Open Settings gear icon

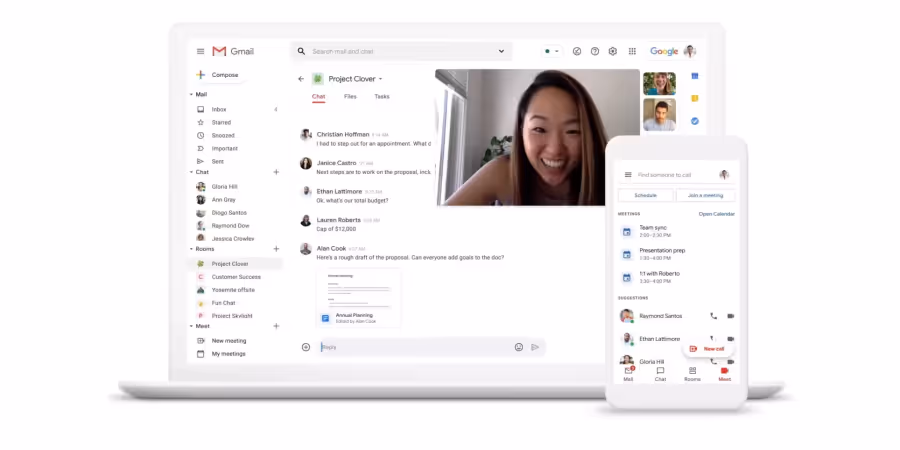[x=612, y=51]
